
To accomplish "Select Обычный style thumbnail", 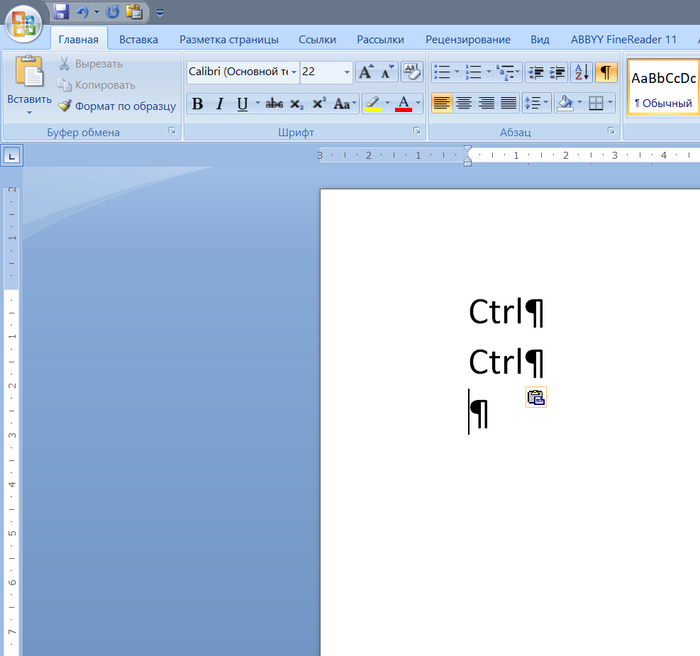I will click(663, 87).
